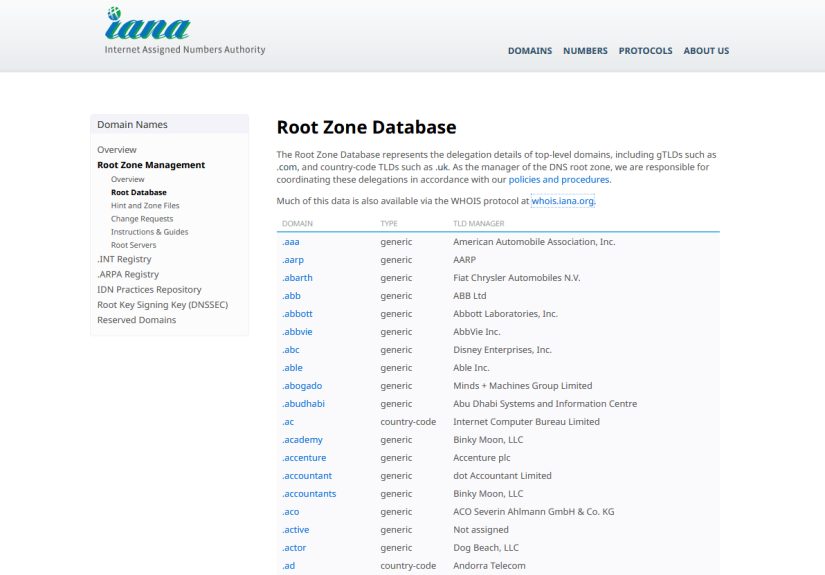Open the .abudhabi domain entry
Screen dimensions: 825x575
(303, 404)
